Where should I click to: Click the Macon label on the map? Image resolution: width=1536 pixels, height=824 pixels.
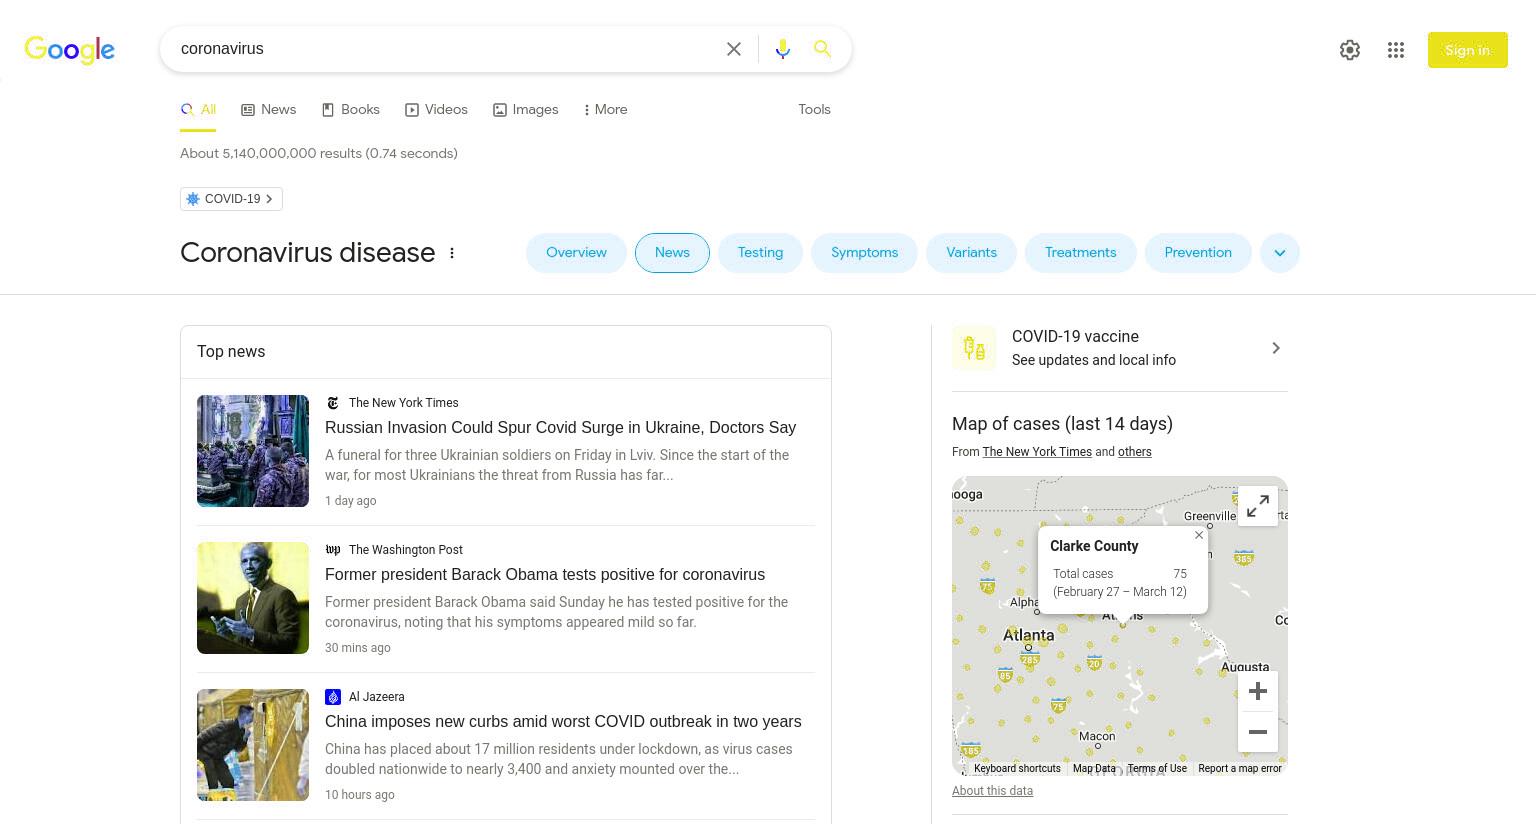1097,736
